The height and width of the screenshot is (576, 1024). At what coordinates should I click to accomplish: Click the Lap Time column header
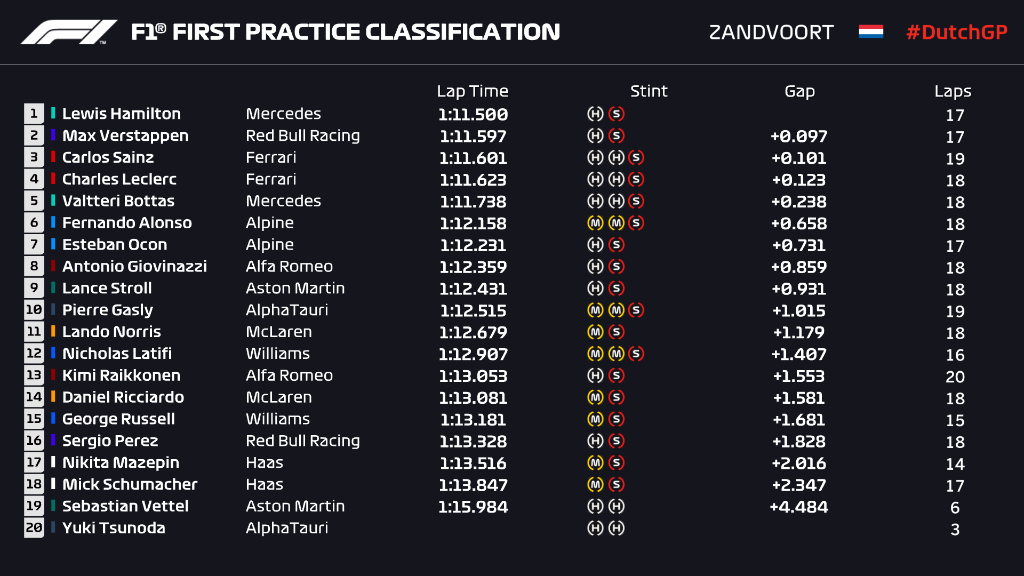[472, 91]
